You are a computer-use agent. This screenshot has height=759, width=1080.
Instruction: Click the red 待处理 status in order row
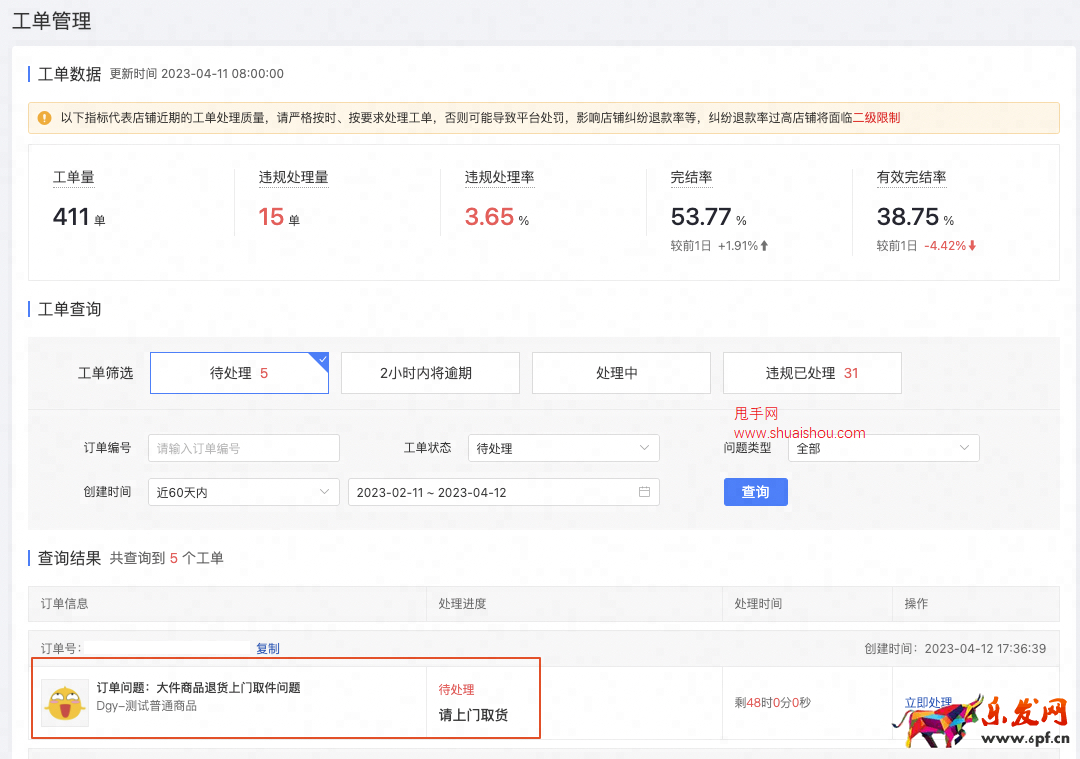coord(456,689)
